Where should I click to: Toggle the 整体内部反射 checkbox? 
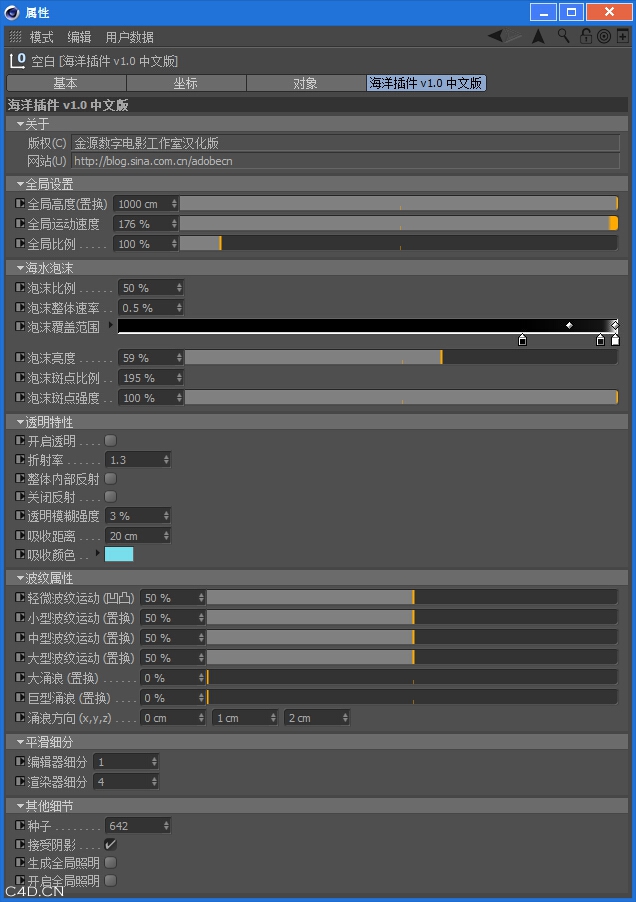(110, 479)
